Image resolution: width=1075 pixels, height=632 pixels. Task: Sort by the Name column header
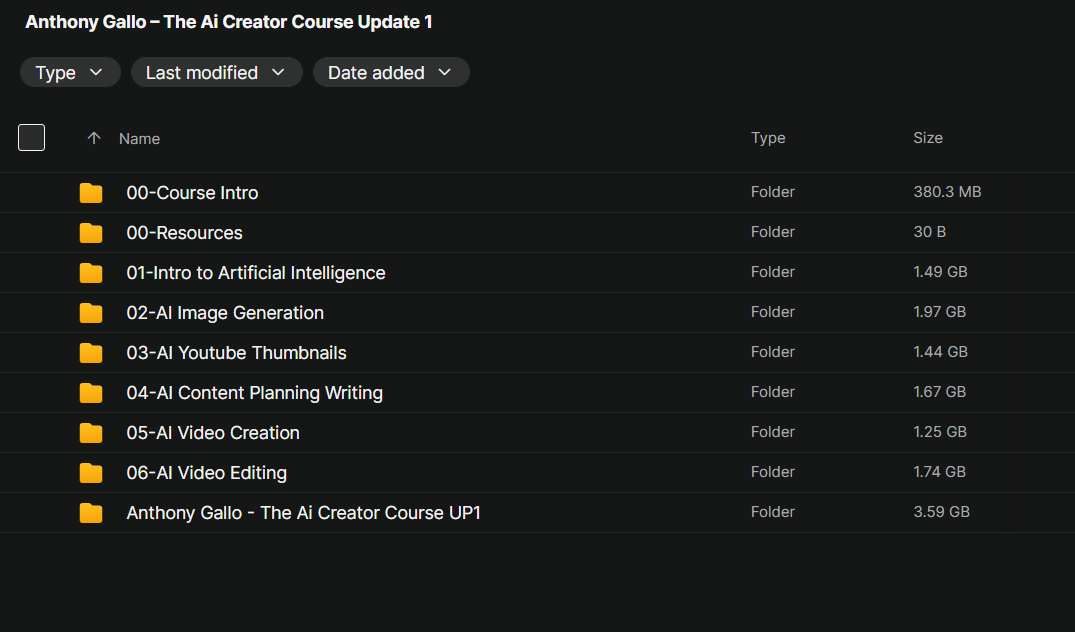(139, 138)
